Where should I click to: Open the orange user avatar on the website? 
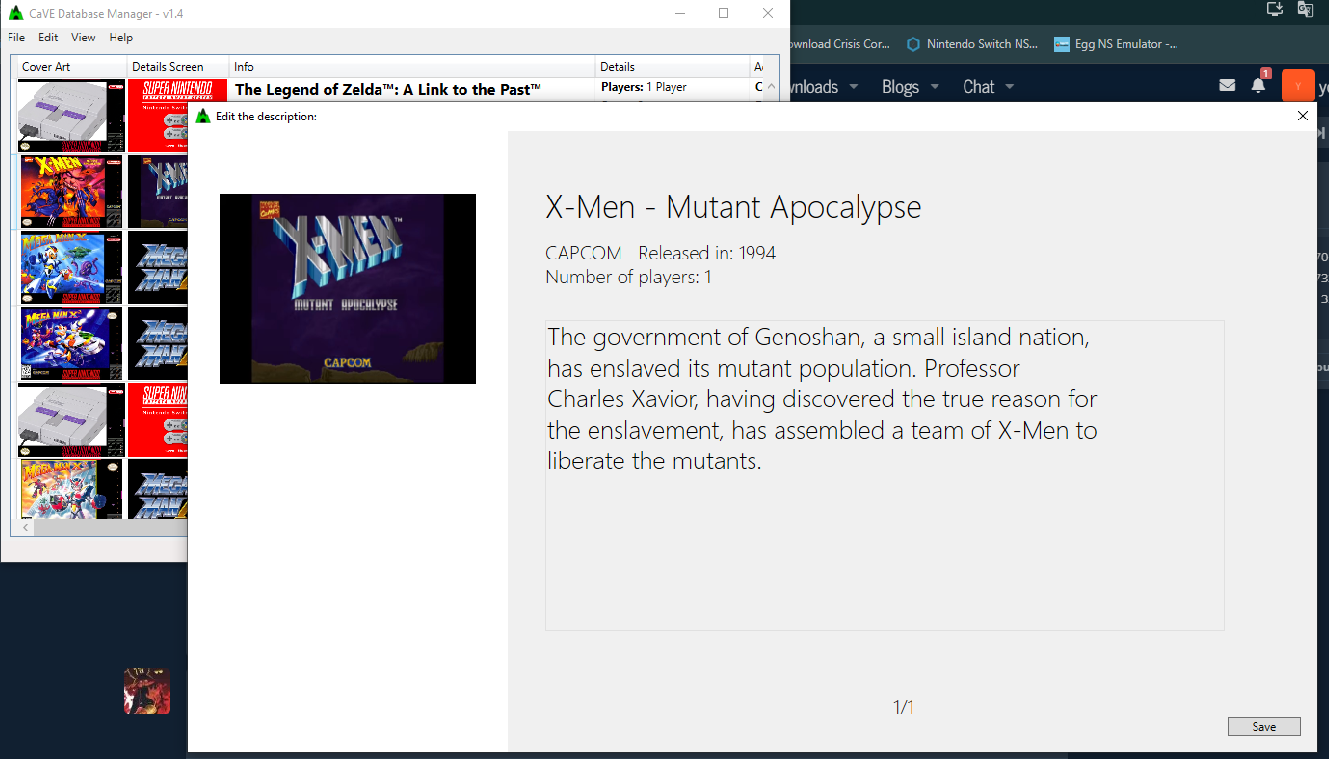(1298, 86)
